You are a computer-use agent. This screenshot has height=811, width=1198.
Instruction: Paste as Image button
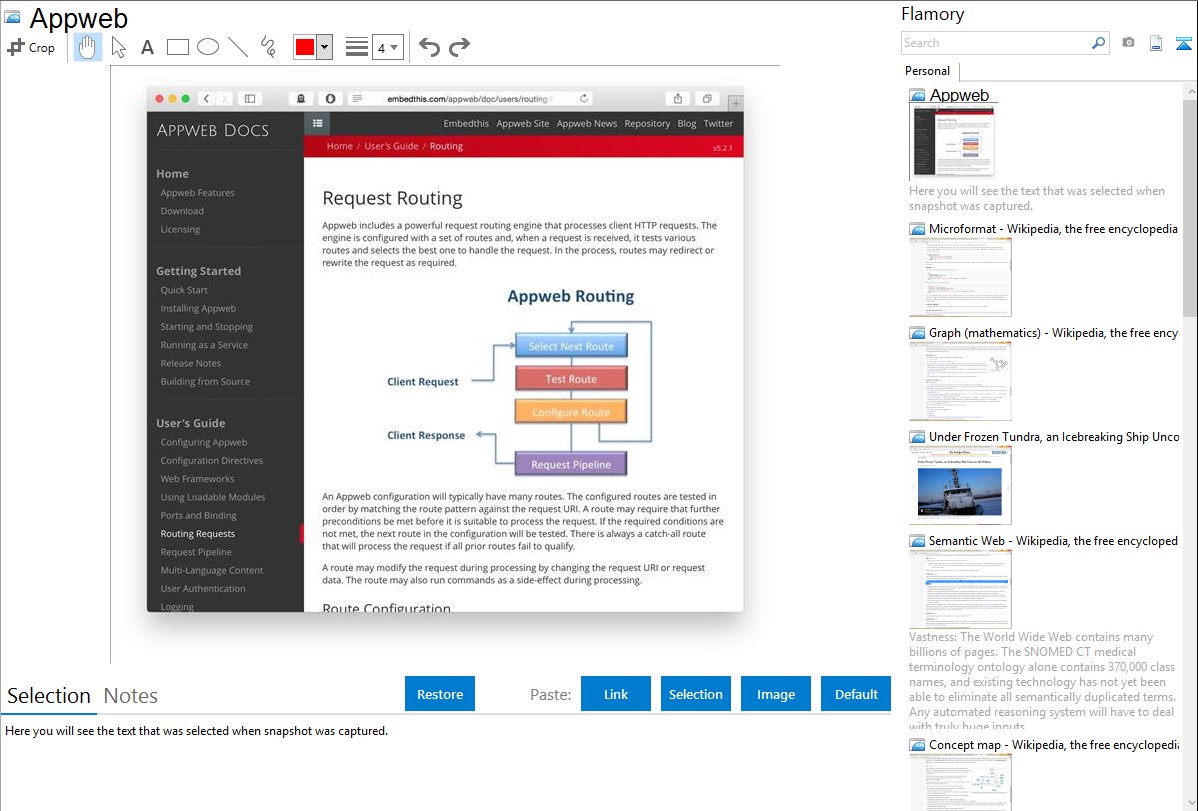point(775,694)
